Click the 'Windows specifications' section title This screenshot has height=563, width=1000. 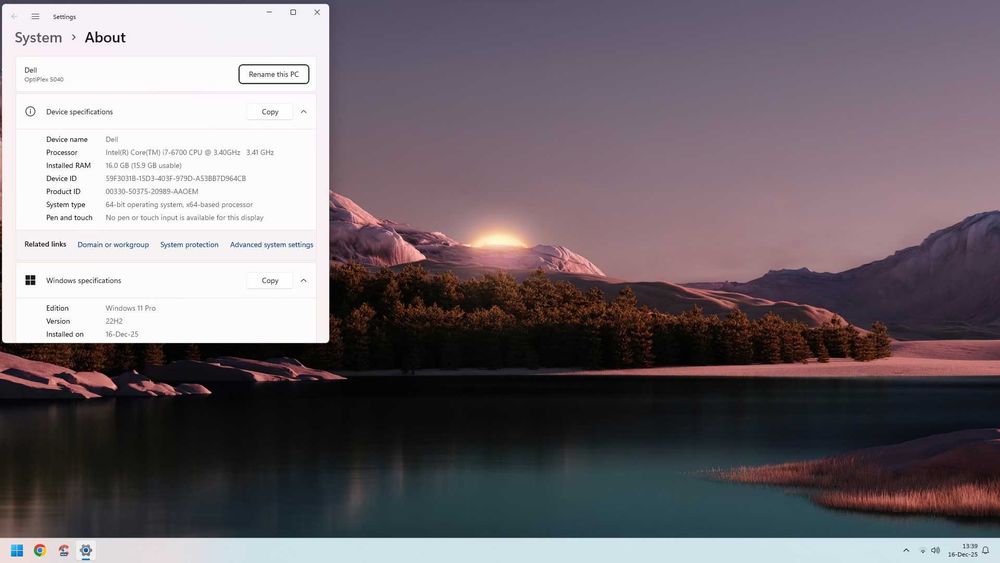tap(84, 281)
